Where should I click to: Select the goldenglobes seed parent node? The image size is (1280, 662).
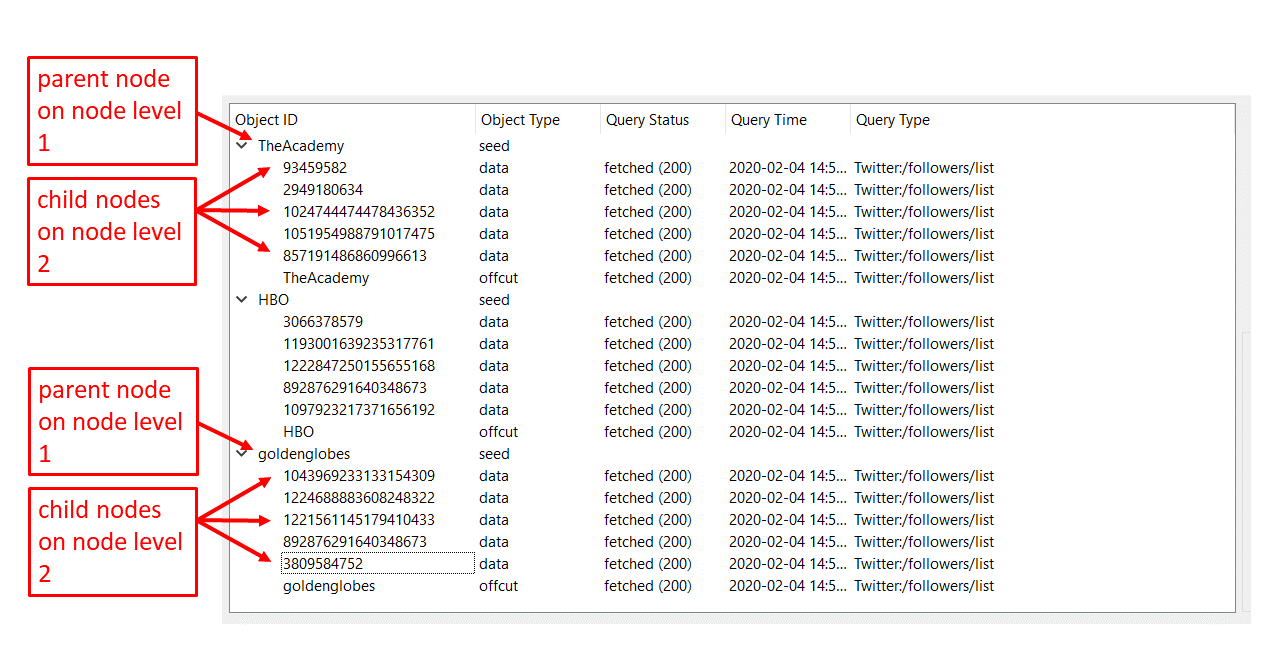304,454
